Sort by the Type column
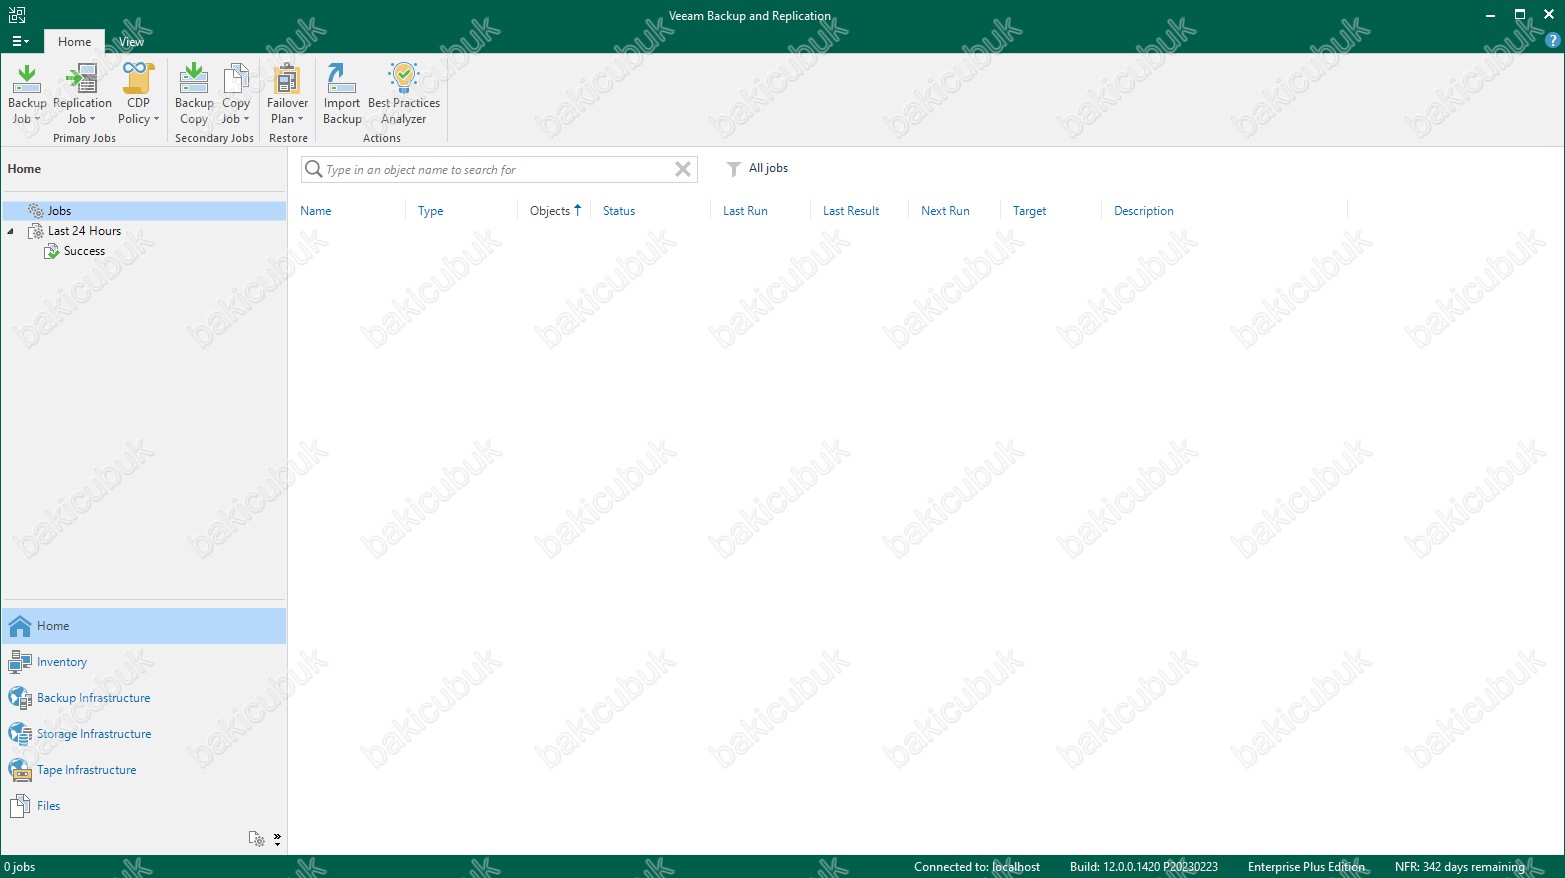 click(430, 211)
